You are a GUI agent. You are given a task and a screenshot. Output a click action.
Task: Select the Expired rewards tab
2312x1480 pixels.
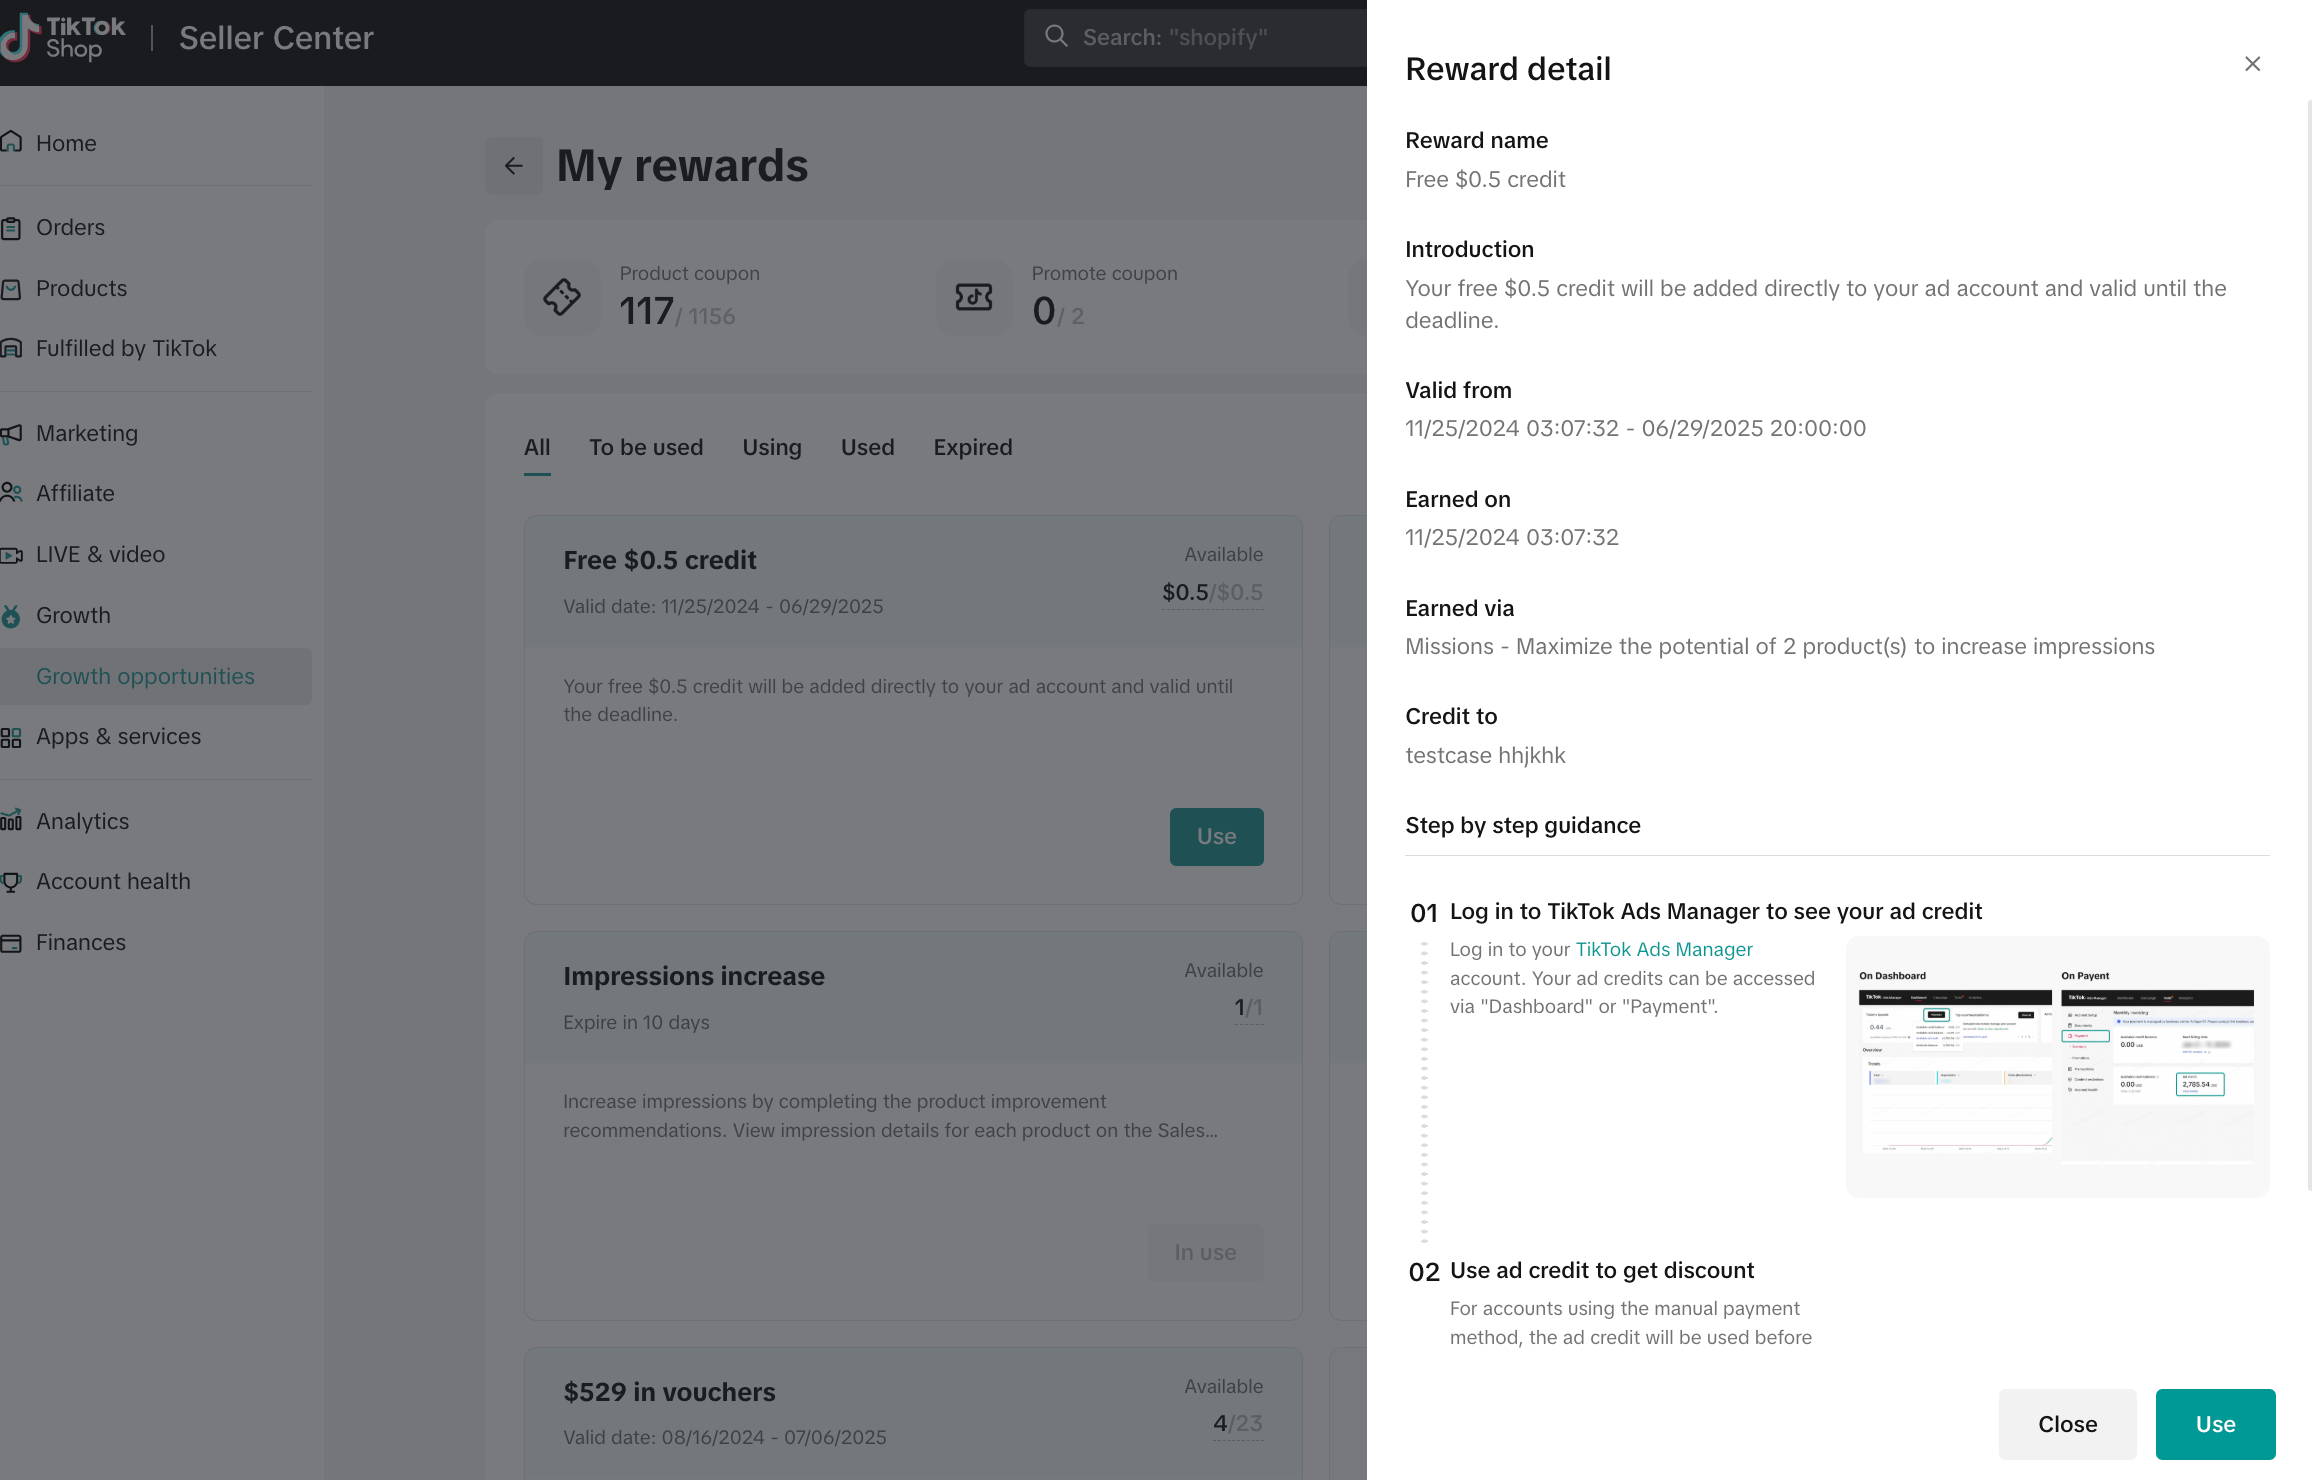coord(972,448)
